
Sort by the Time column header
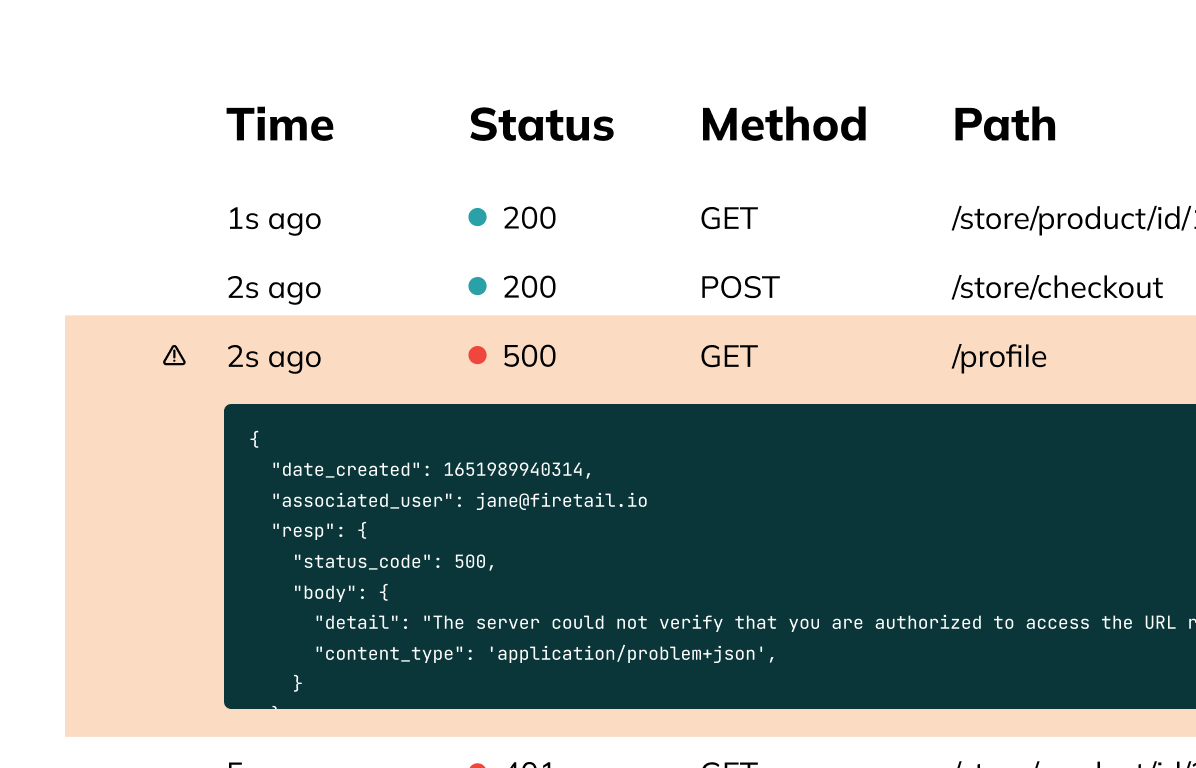coord(281,124)
